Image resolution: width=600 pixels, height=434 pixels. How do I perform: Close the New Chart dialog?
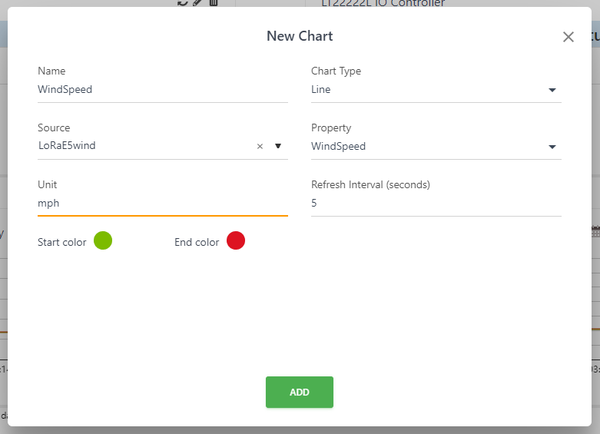(x=568, y=37)
